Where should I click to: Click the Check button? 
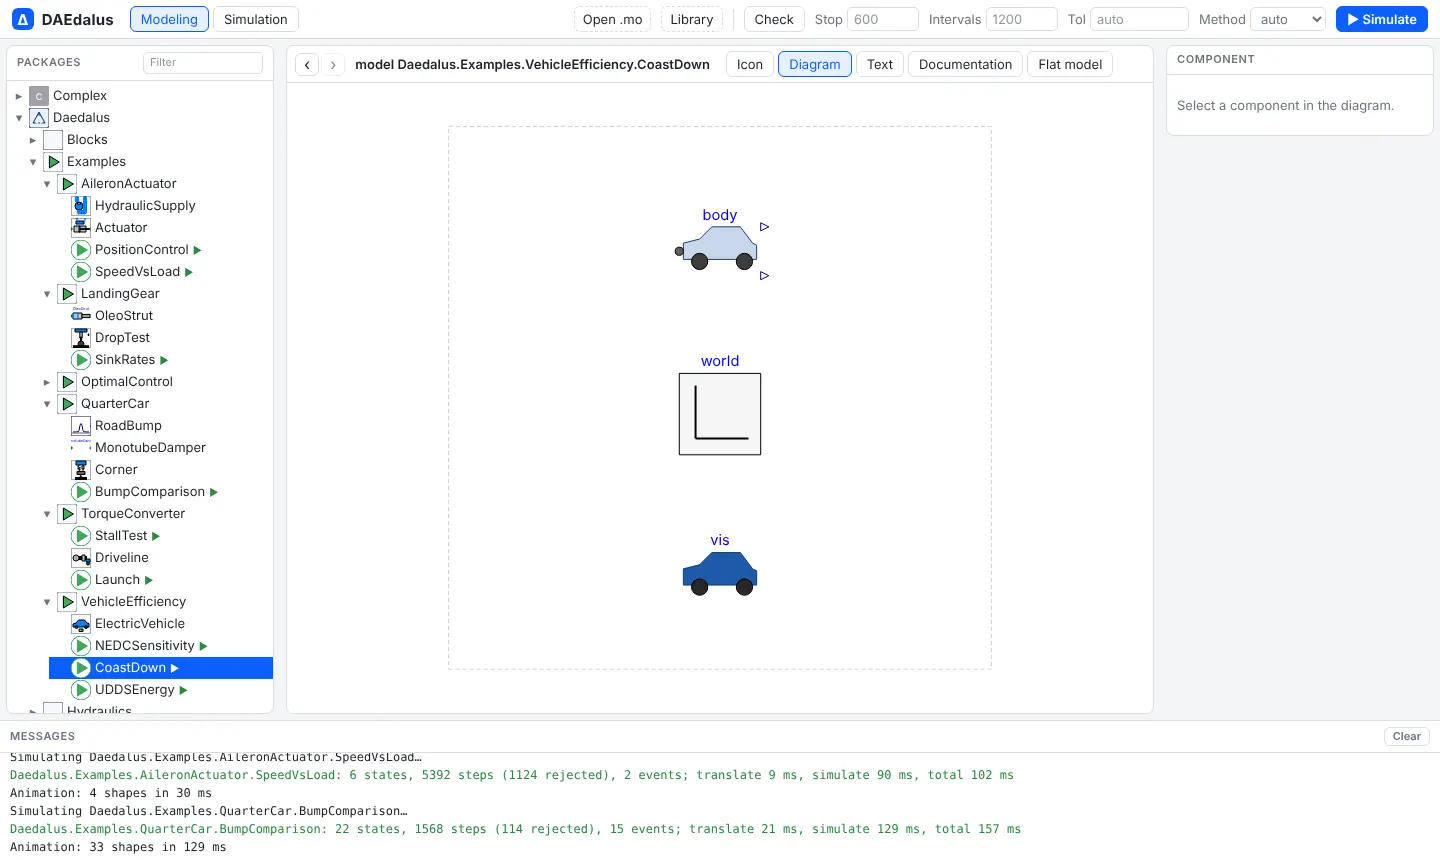774,19
